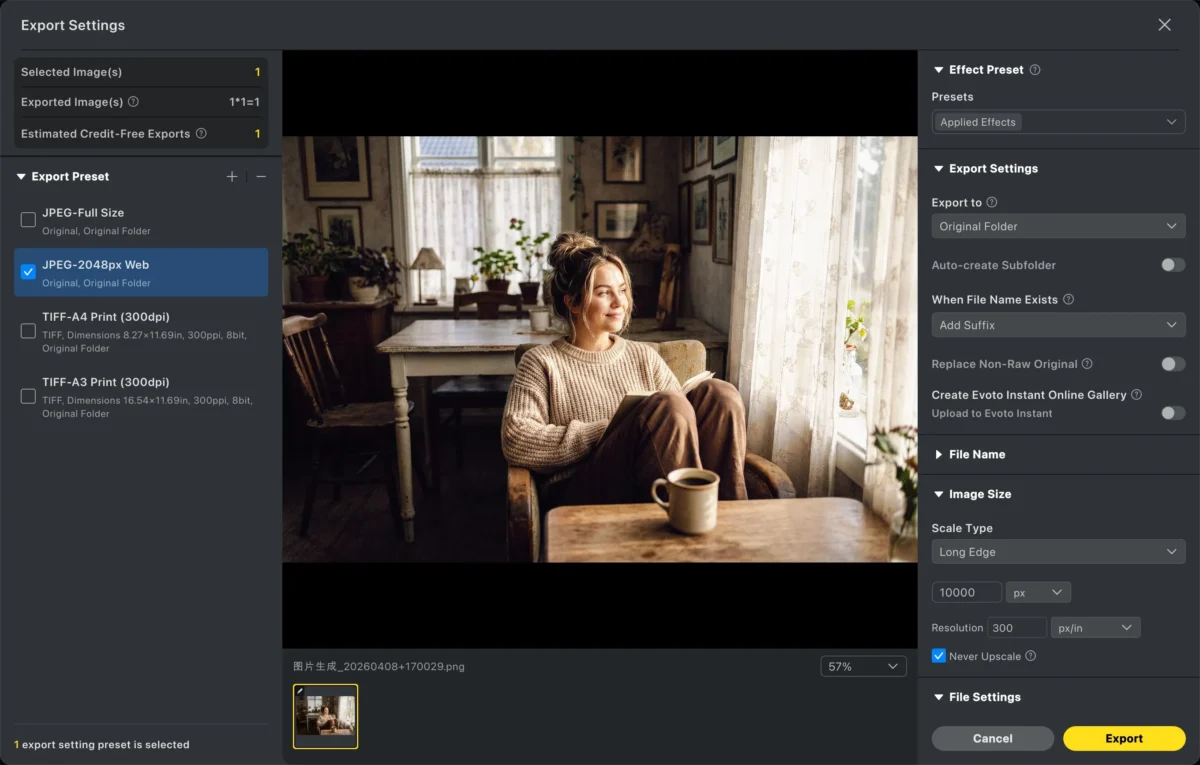Click info icon beside Create Evoto Instant Online Gallery
The width and height of the screenshot is (1200, 765).
coord(1137,395)
